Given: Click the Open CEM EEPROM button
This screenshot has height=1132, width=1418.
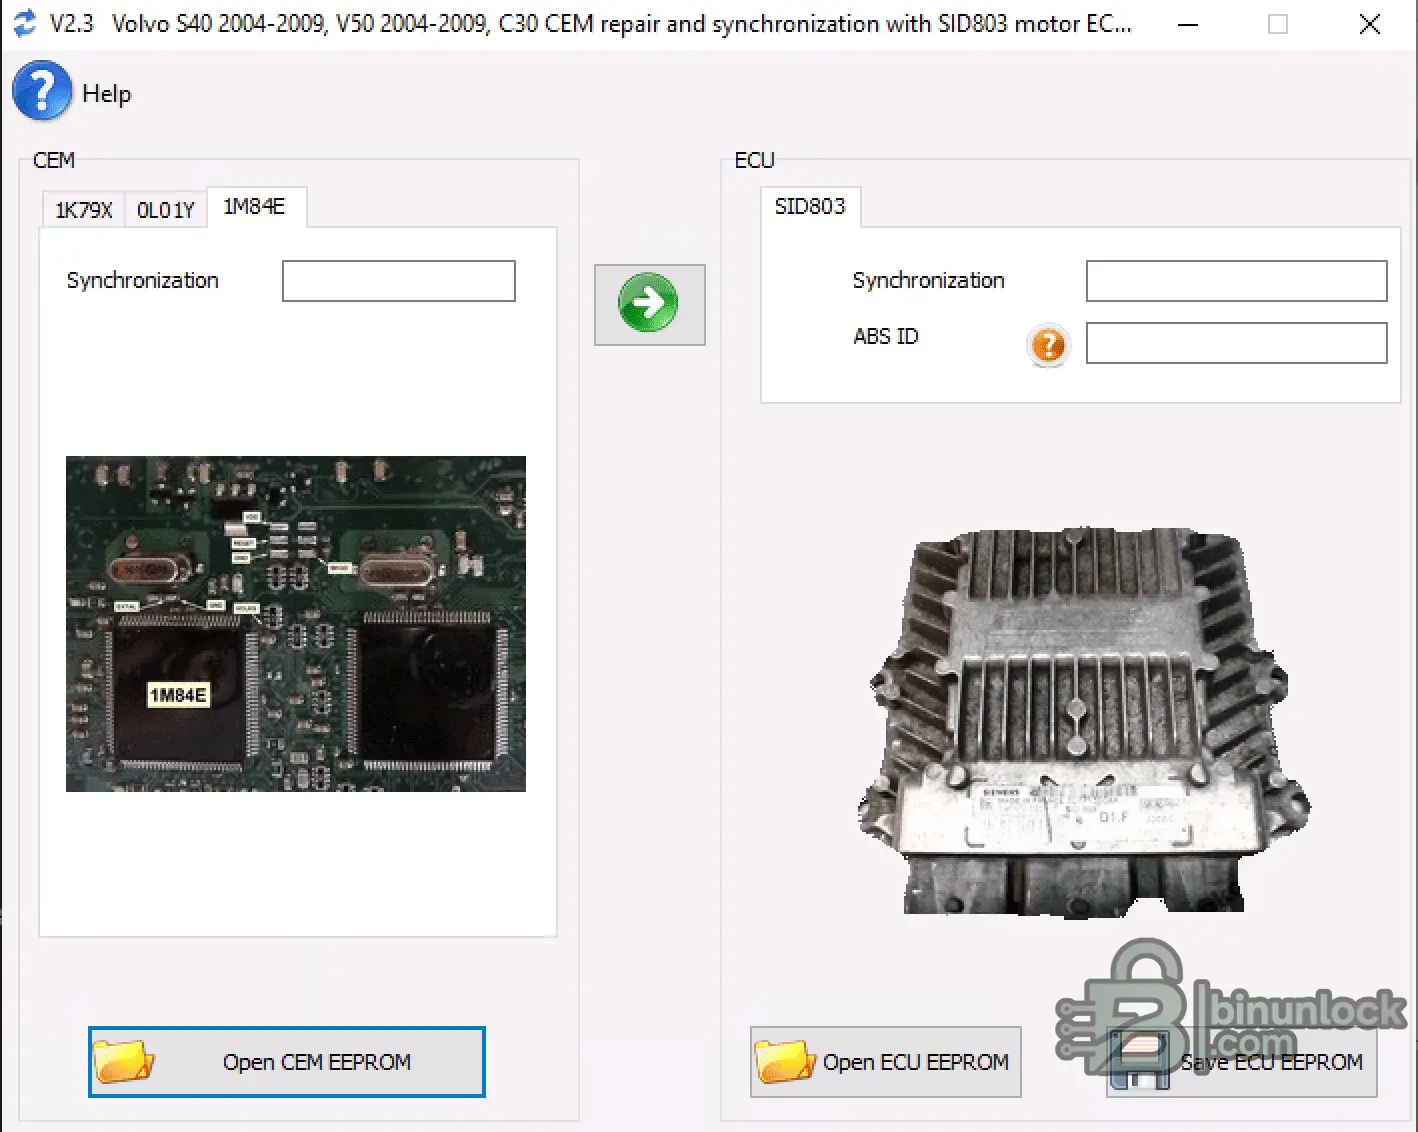Looking at the screenshot, I should pyautogui.click(x=287, y=1062).
